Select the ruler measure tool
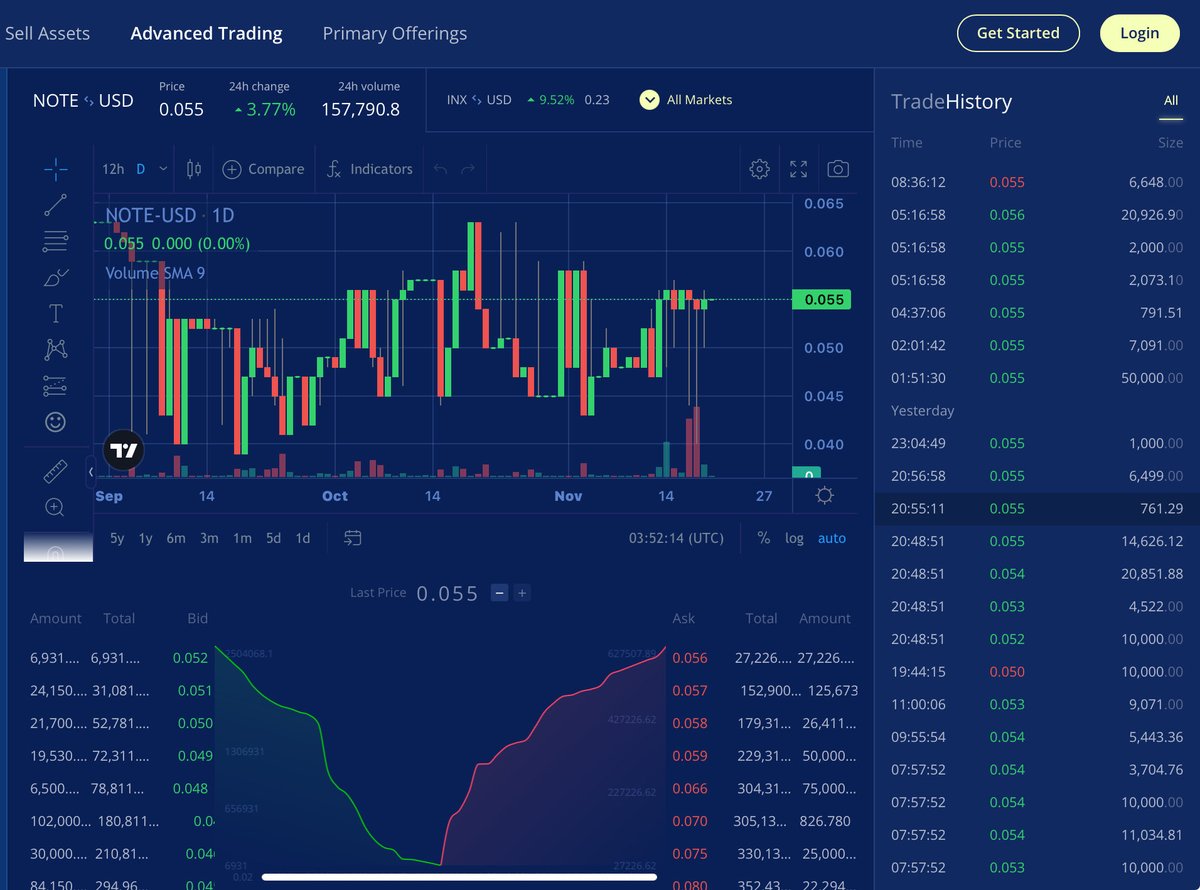 [56, 470]
